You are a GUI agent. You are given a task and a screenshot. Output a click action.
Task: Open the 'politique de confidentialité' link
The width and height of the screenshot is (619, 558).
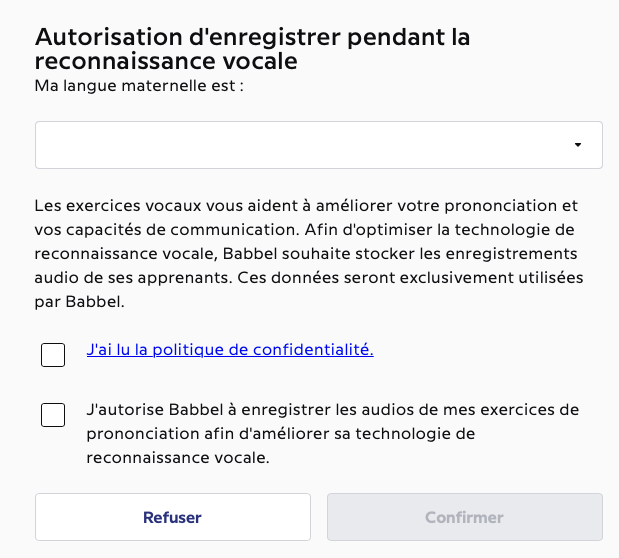[230, 350]
